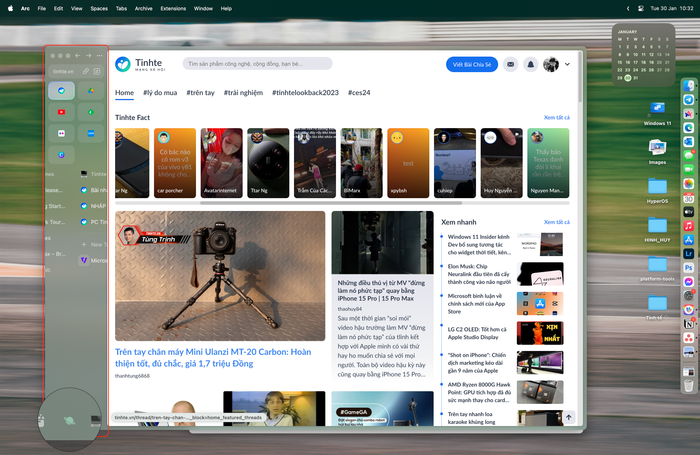
Task: Open the '#trên tay' tab
Action: [200, 92]
